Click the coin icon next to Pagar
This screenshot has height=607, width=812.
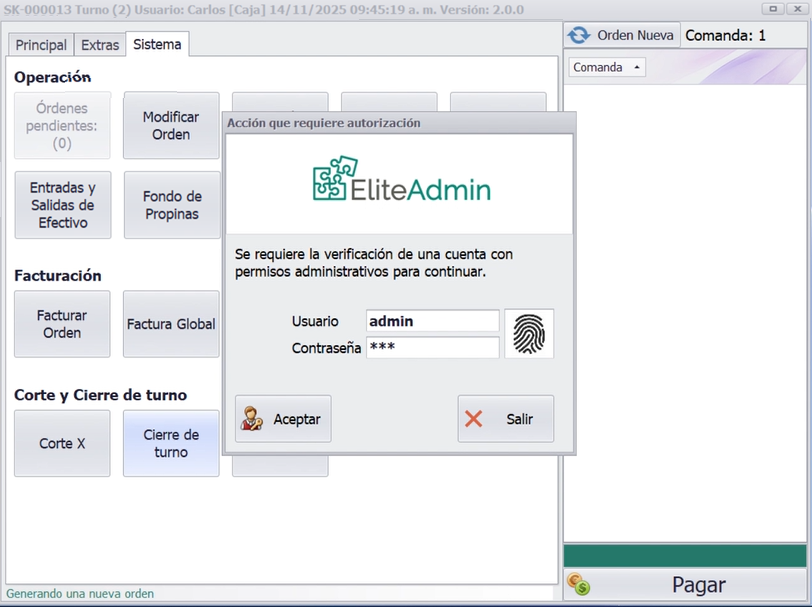(x=577, y=584)
